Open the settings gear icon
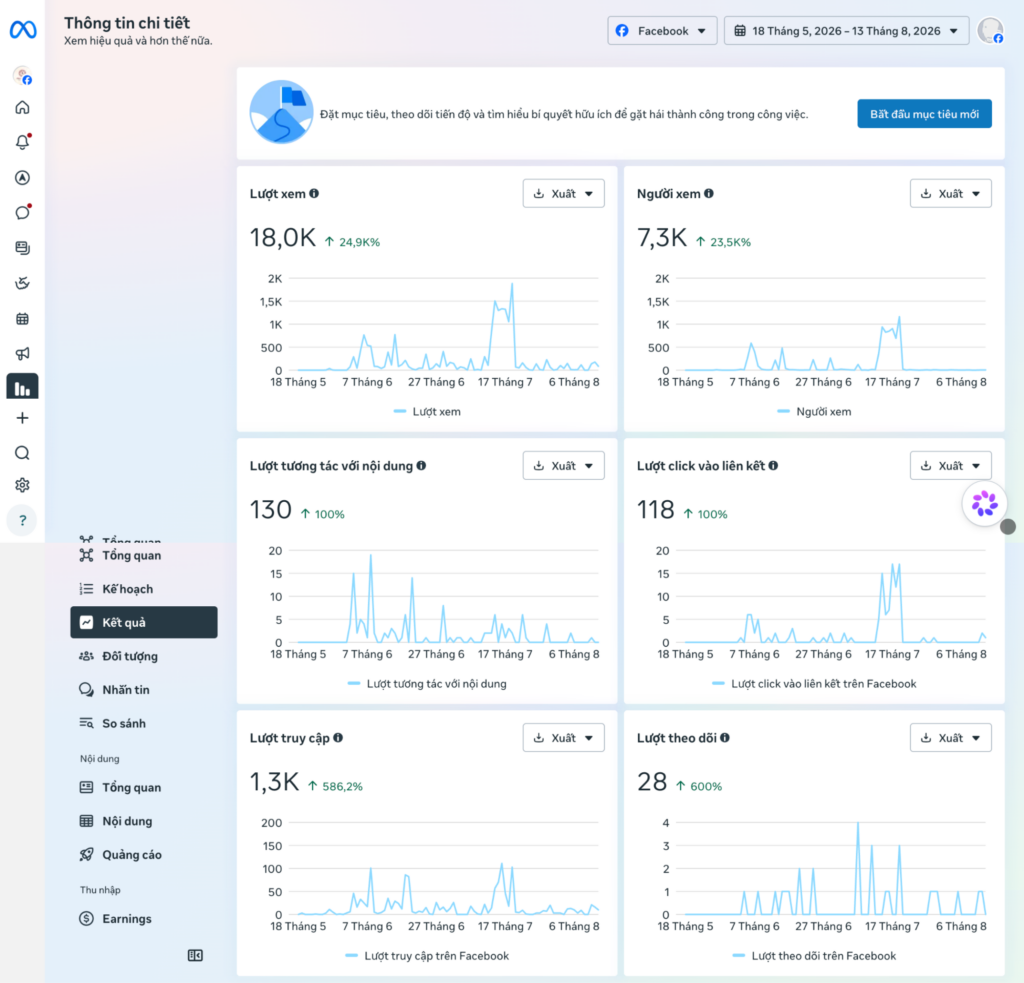Viewport: 1024px width, 983px height. click(x=22, y=485)
